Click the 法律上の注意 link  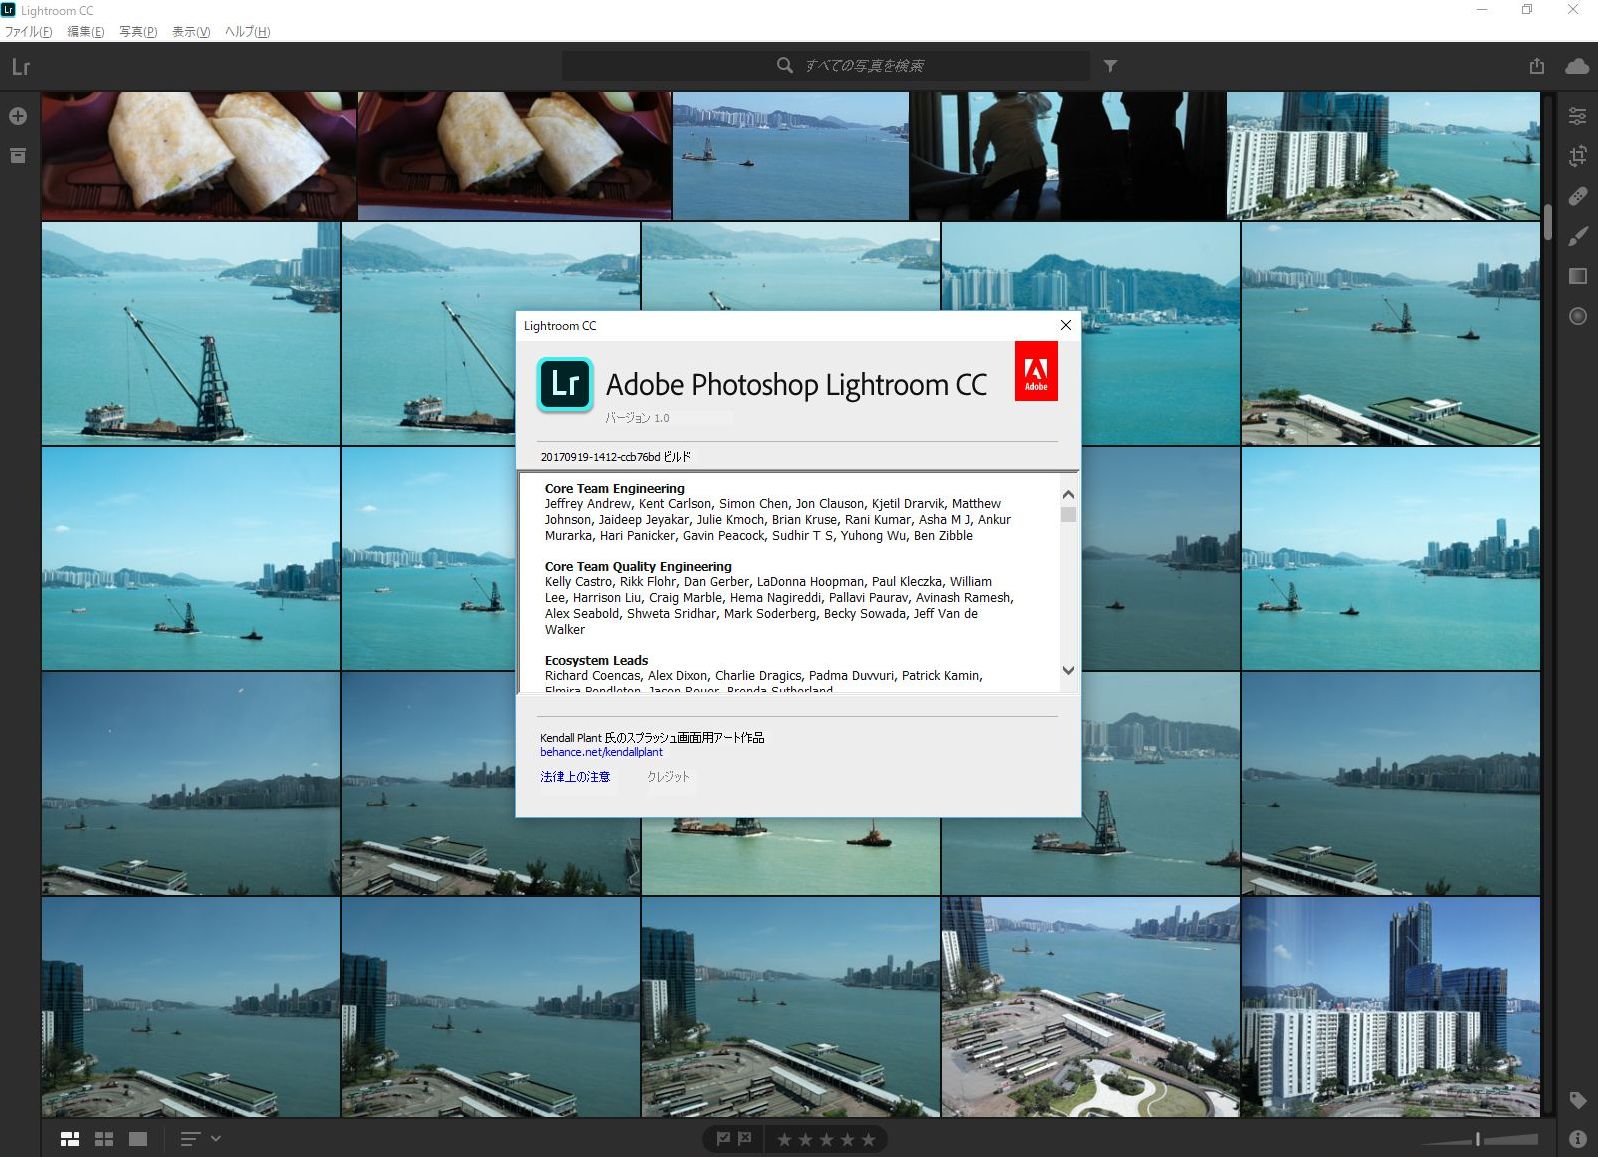coord(575,777)
